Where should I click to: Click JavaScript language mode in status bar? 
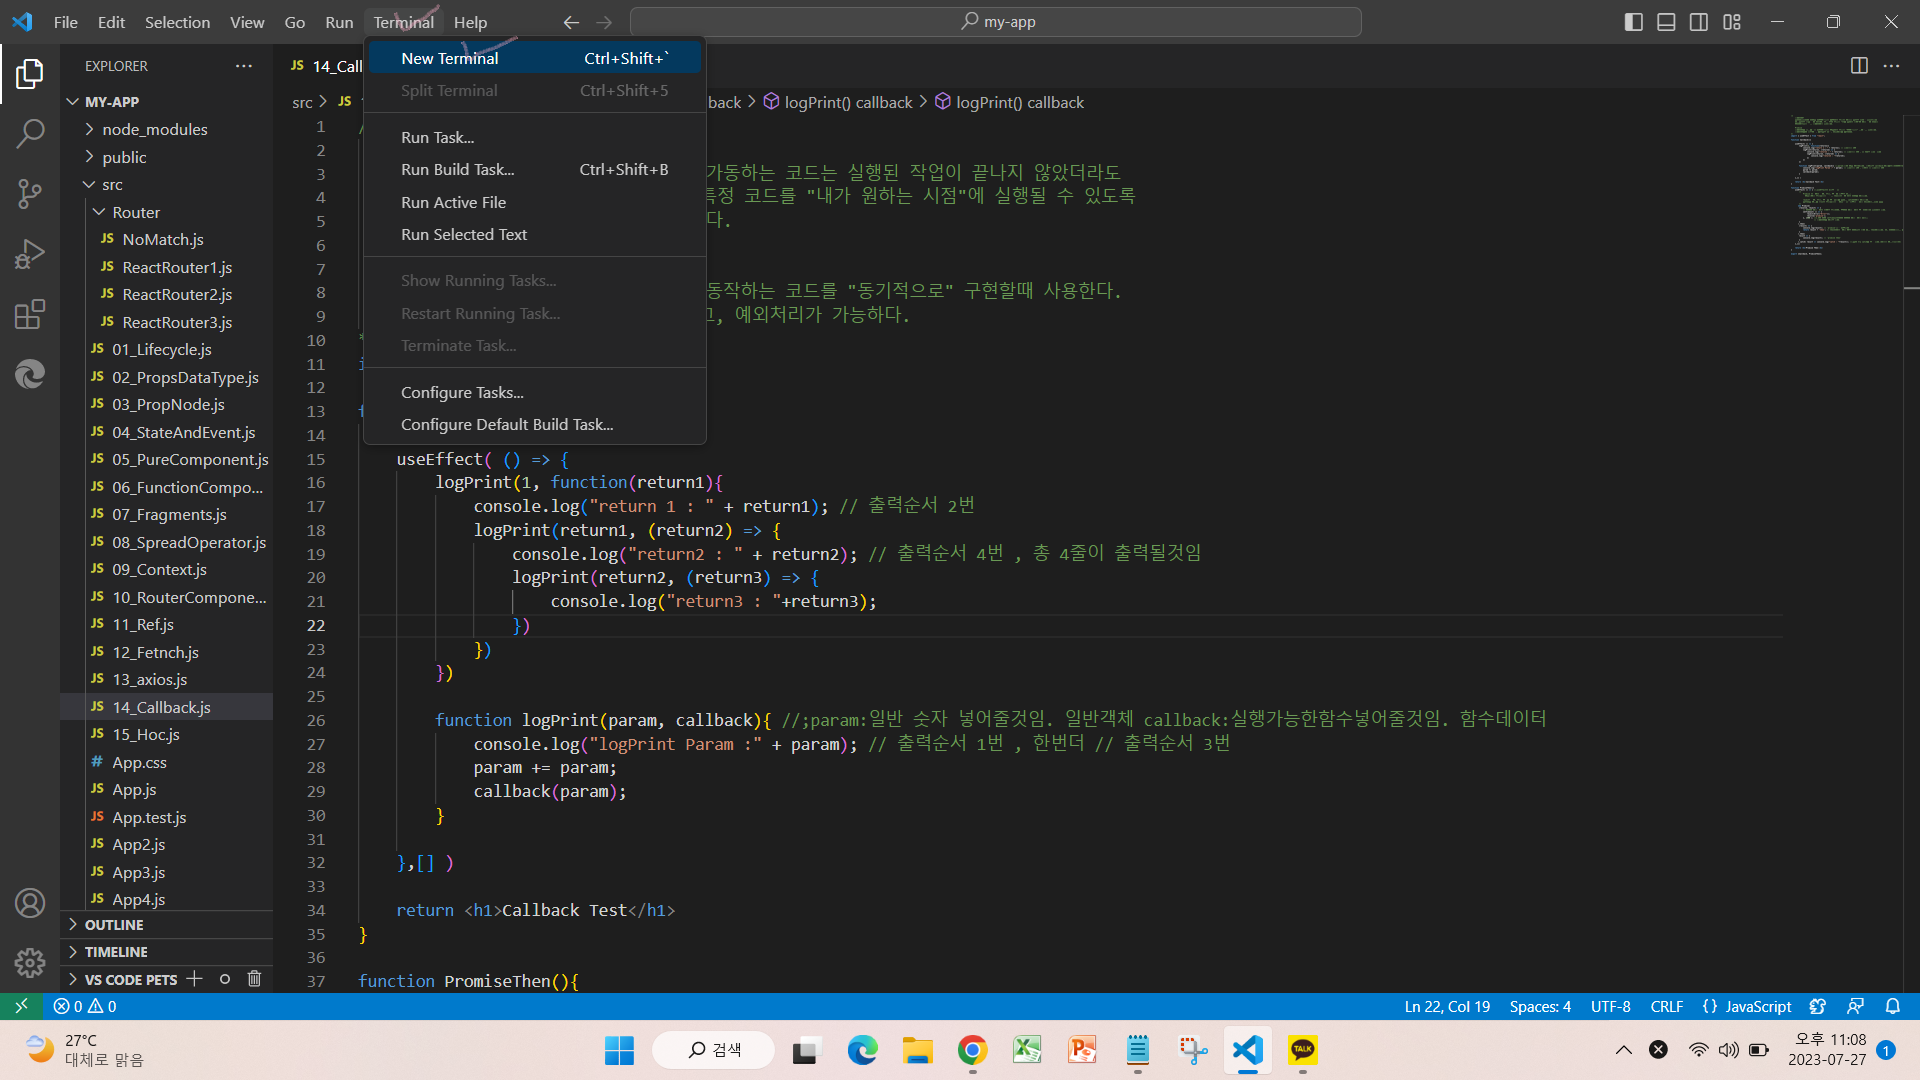tap(1757, 1006)
